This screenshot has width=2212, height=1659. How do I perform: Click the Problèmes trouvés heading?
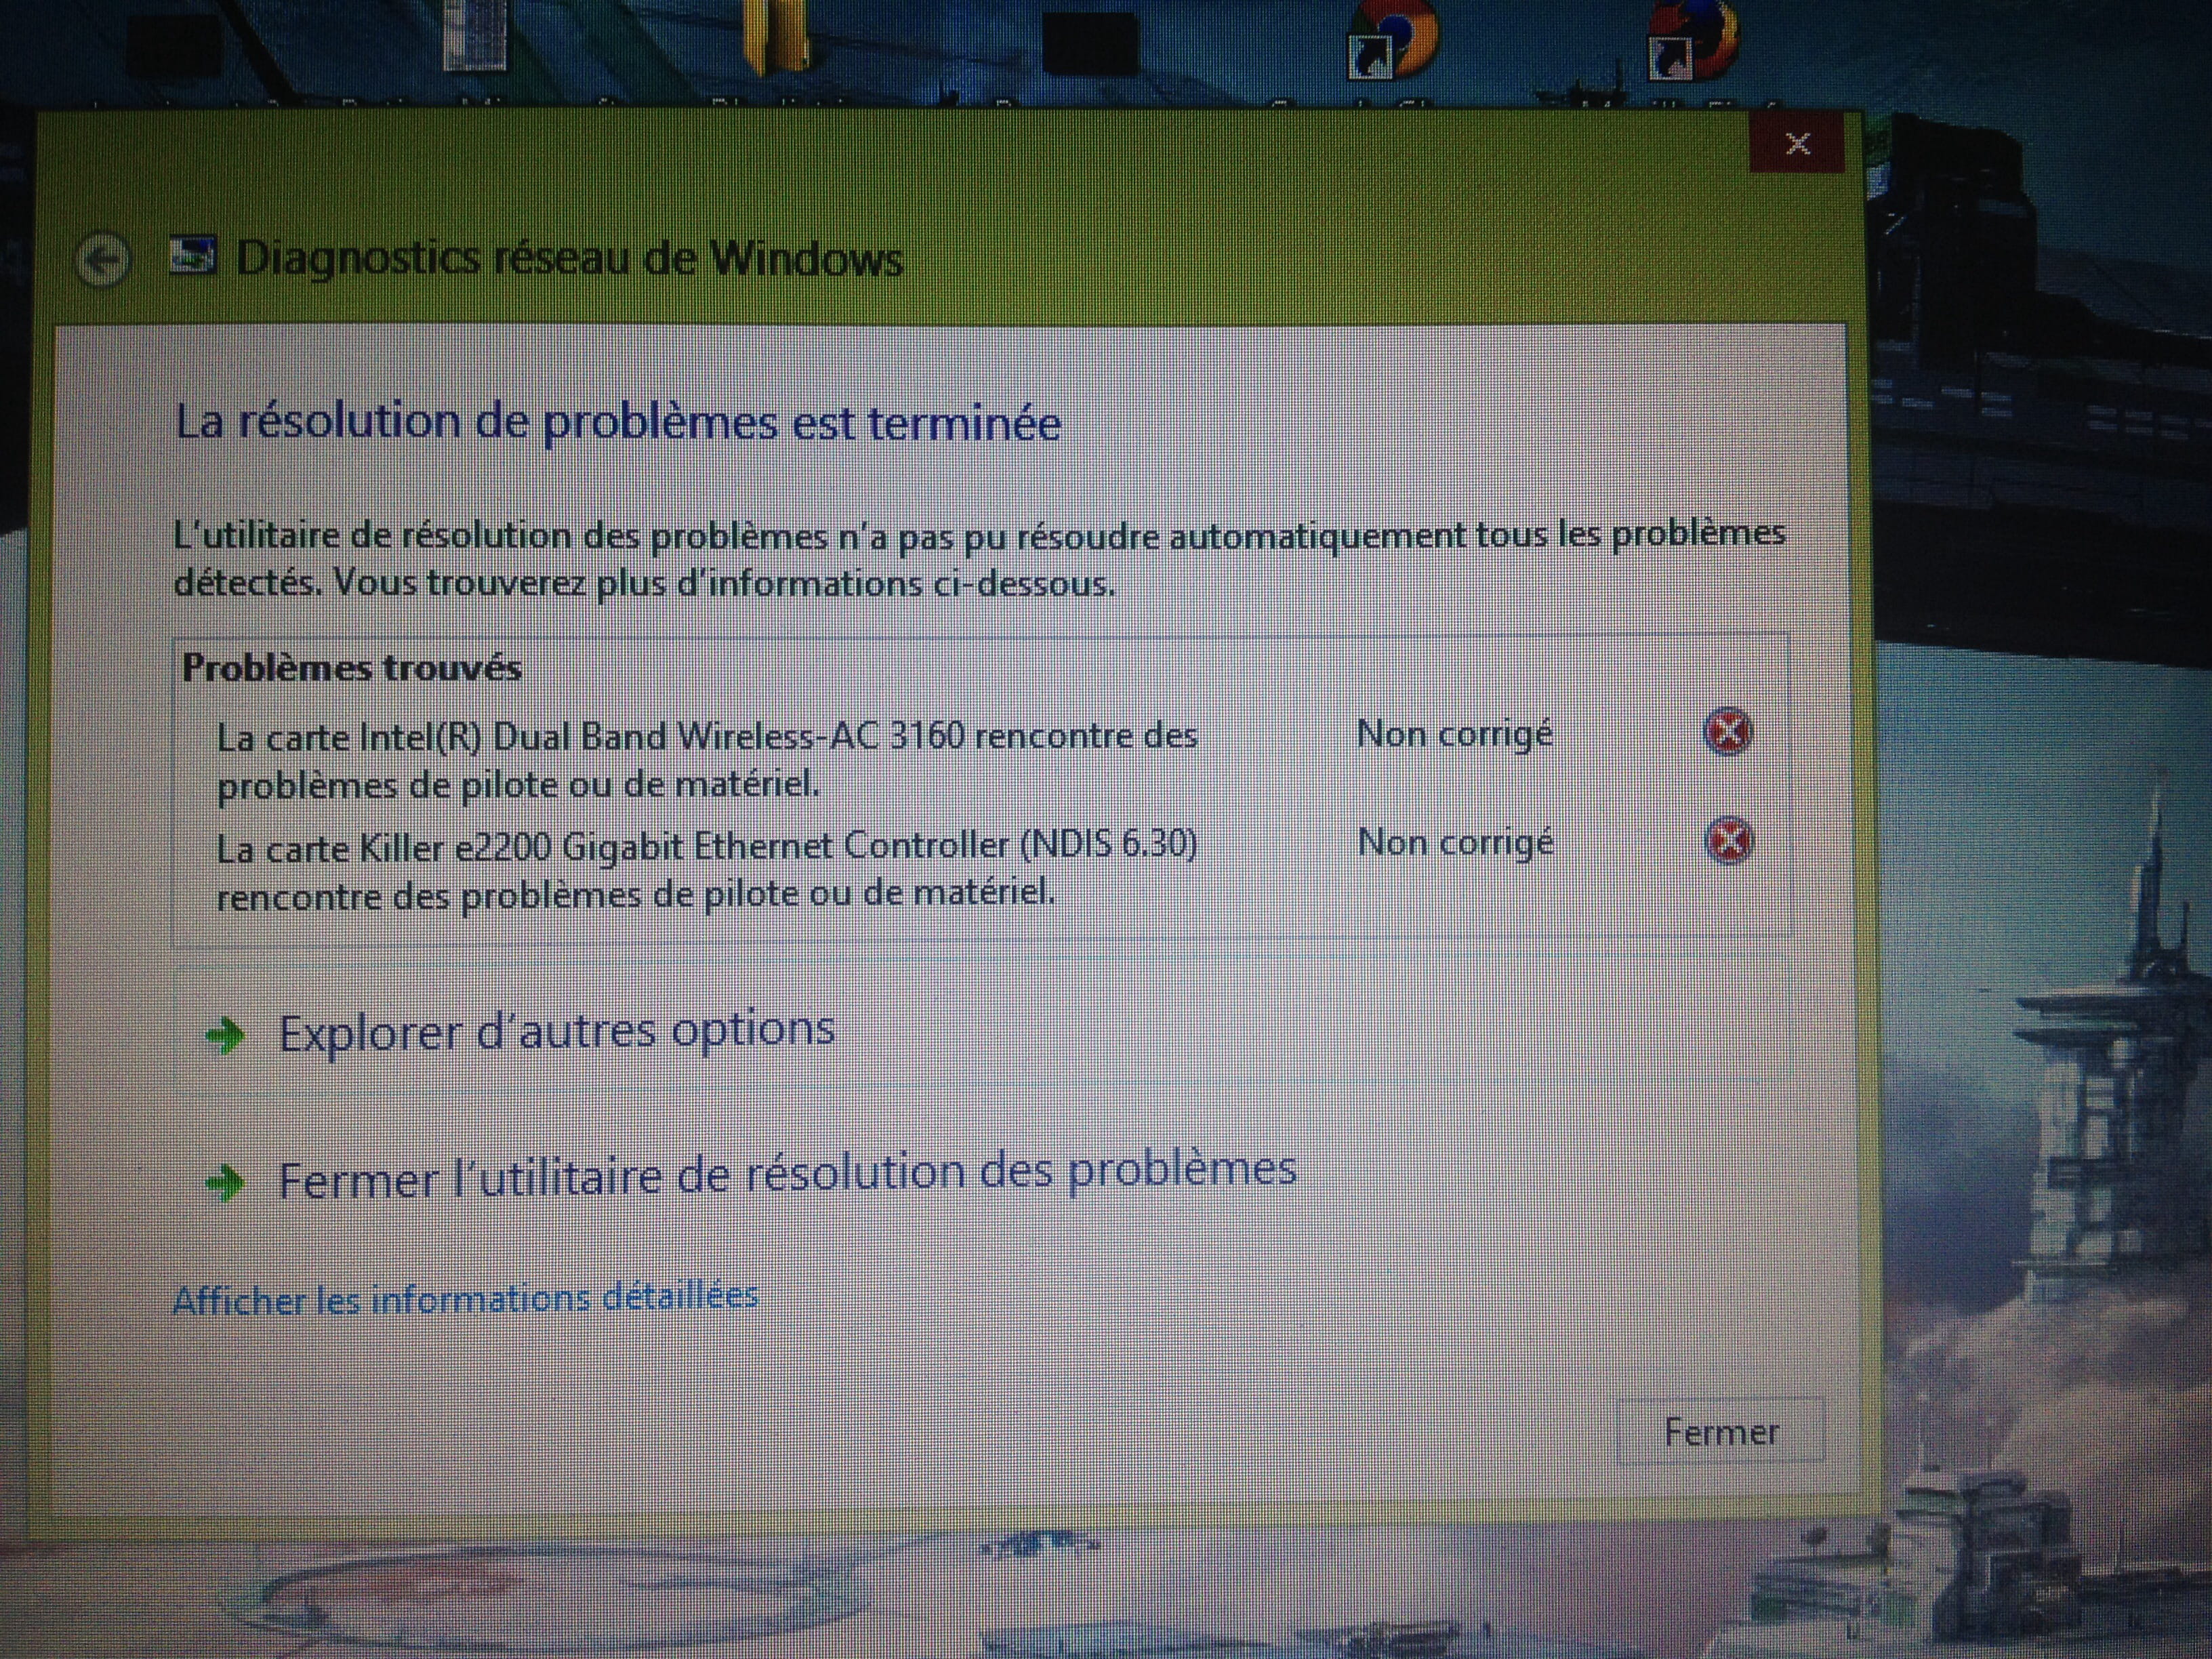[352, 667]
